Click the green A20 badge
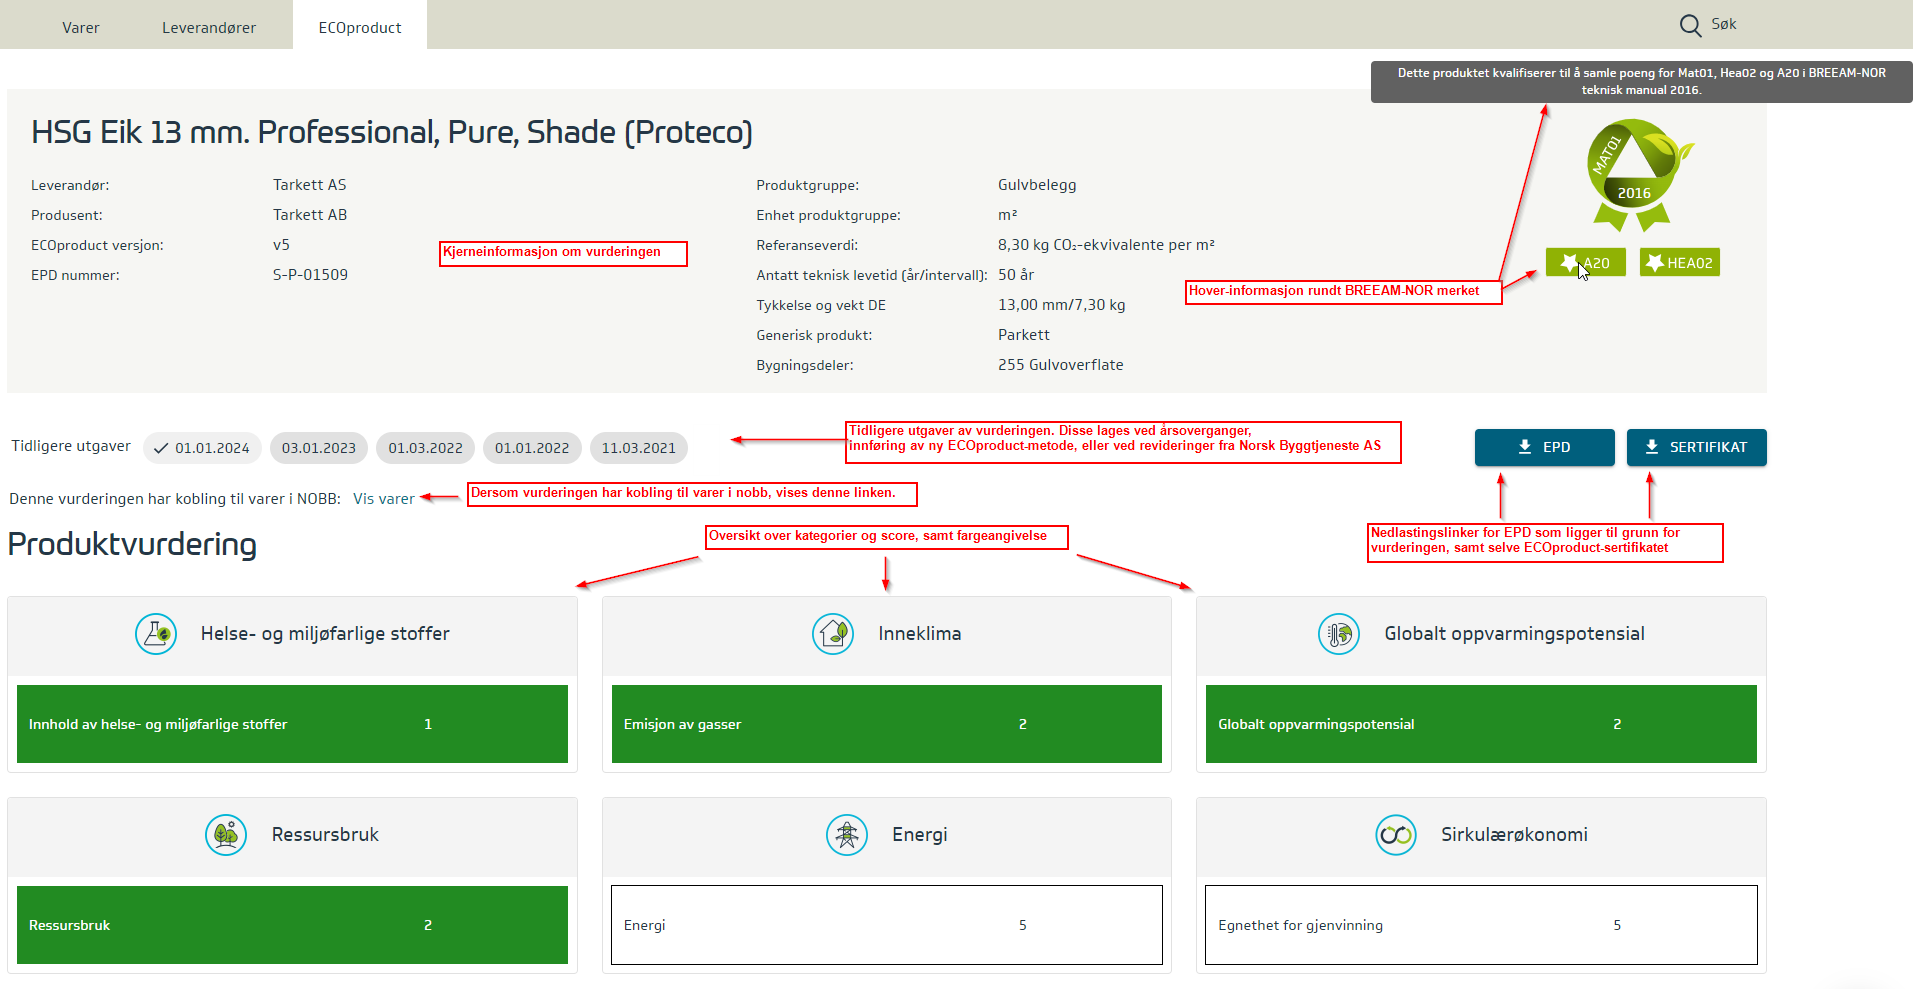The height and width of the screenshot is (989, 1913). 1585,263
